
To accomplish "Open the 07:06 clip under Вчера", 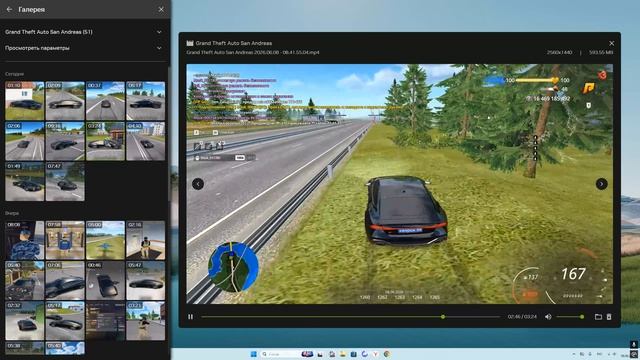I will tap(65, 281).
